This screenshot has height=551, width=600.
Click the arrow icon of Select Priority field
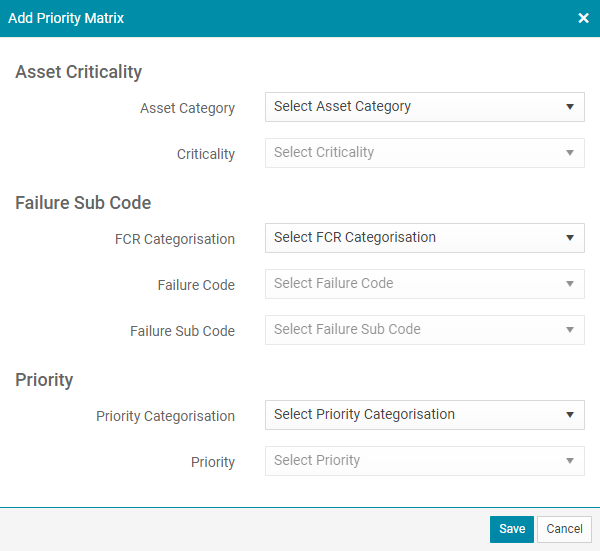tap(570, 460)
